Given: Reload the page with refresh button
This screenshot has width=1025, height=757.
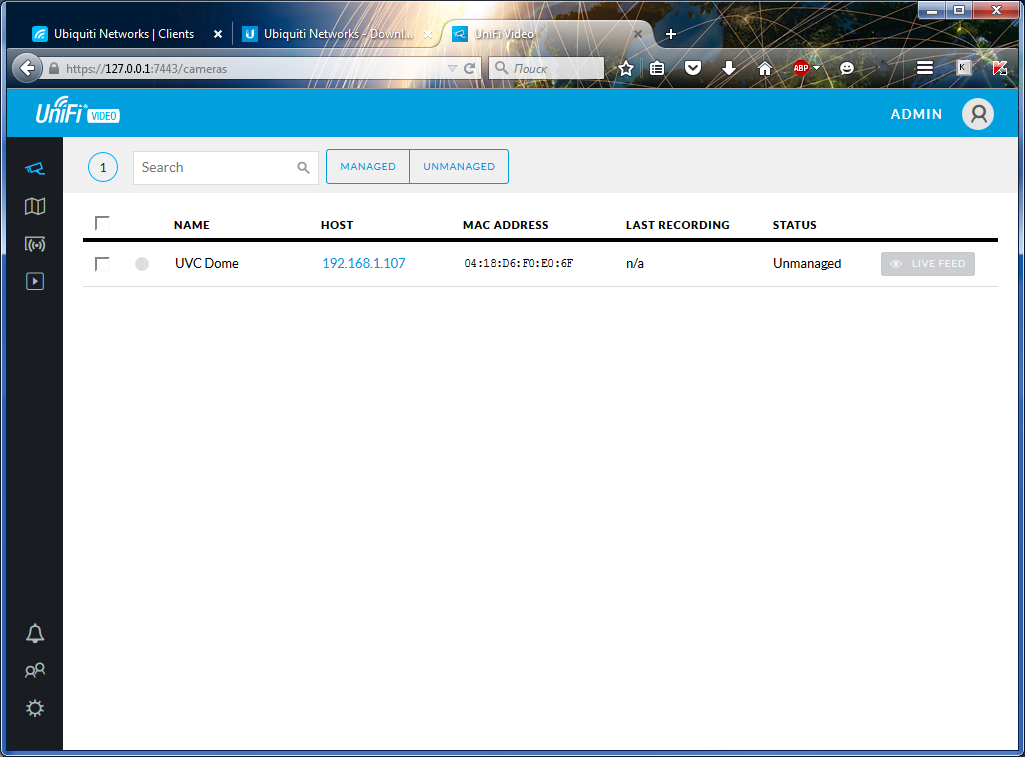Looking at the screenshot, I should click(469, 69).
